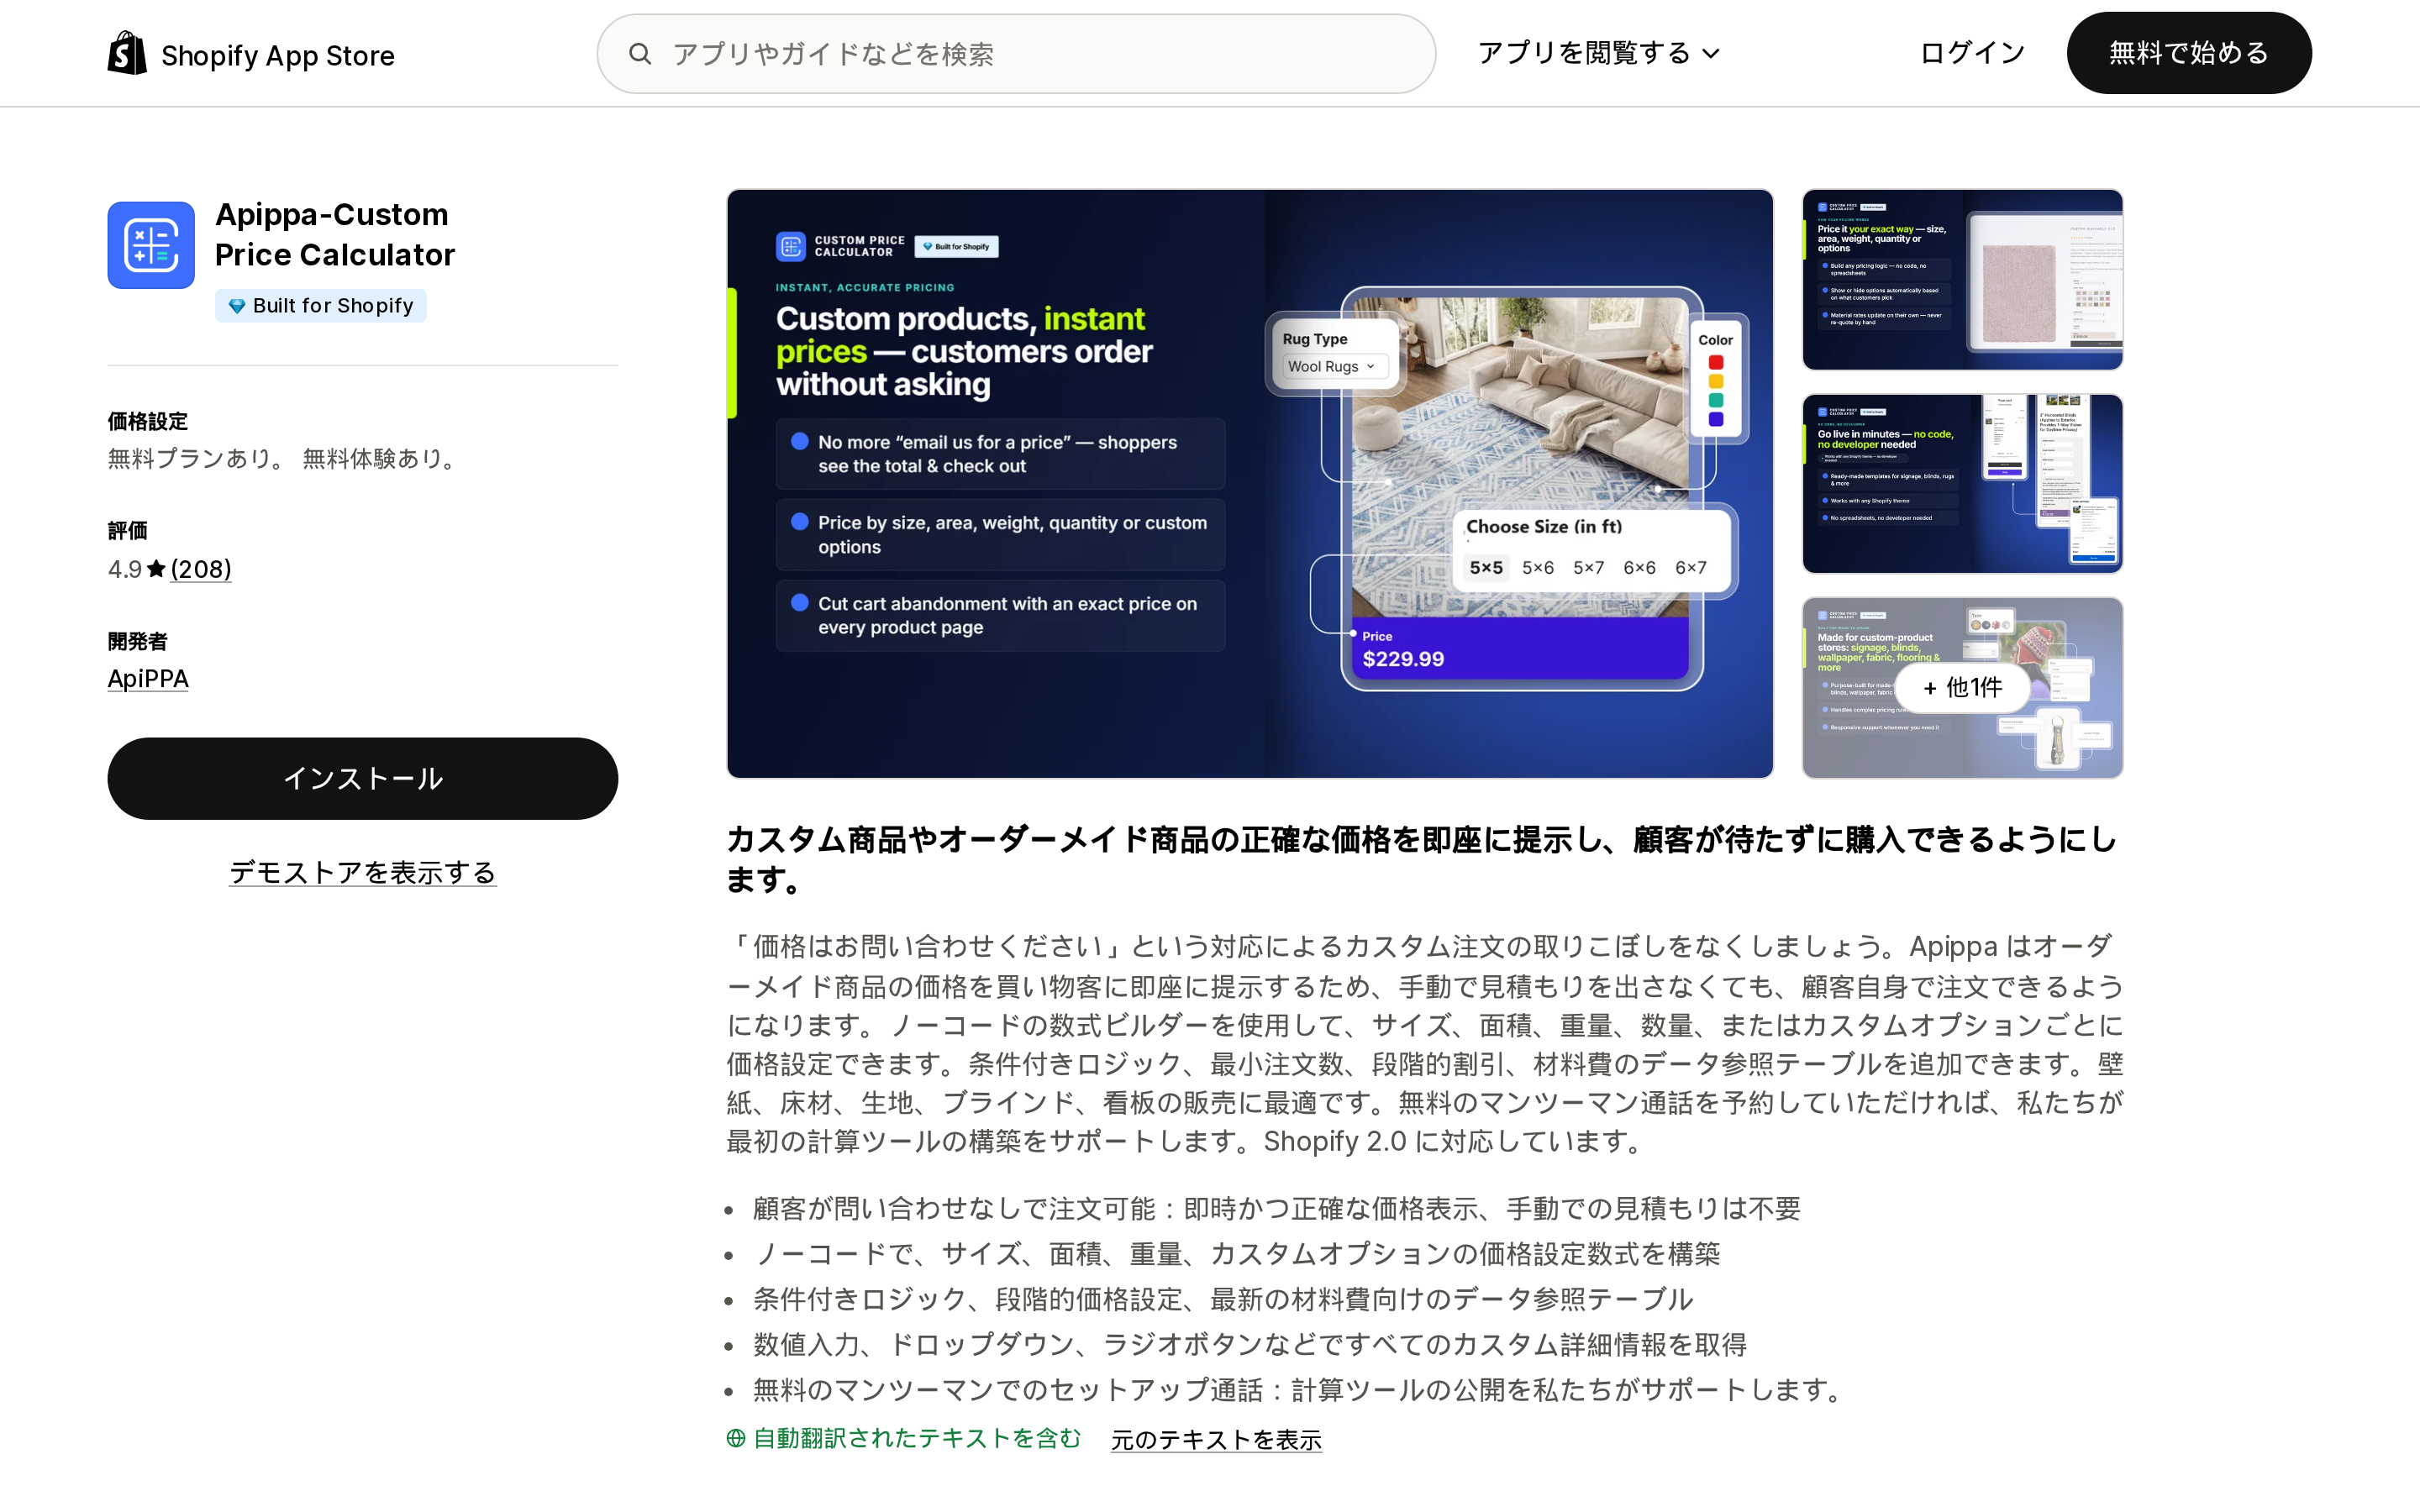Image resolution: width=2420 pixels, height=1512 pixels.
Task: Click the bullet '顧客が問い合わせなしで注文可能'
Action: pyautogui.click(x=1277, y=1209)
